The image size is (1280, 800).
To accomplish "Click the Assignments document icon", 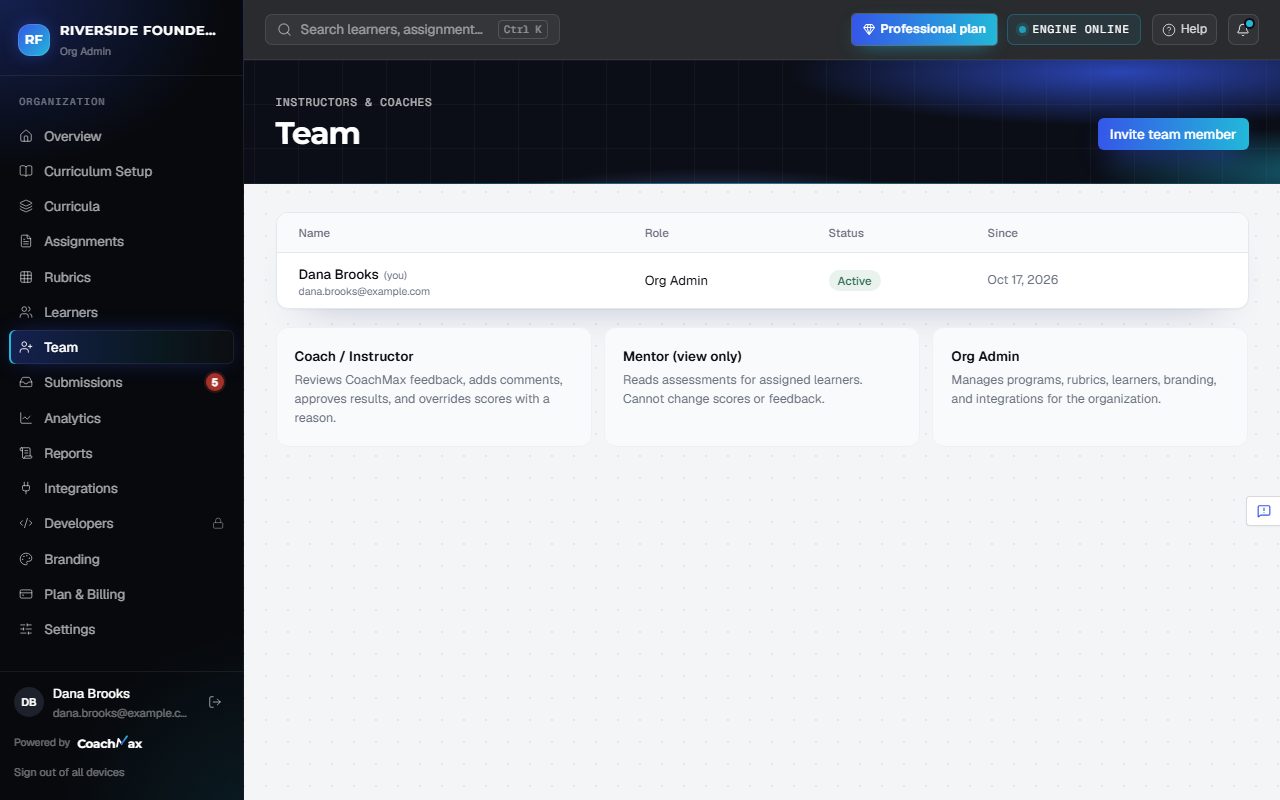I will click(26, 241).
